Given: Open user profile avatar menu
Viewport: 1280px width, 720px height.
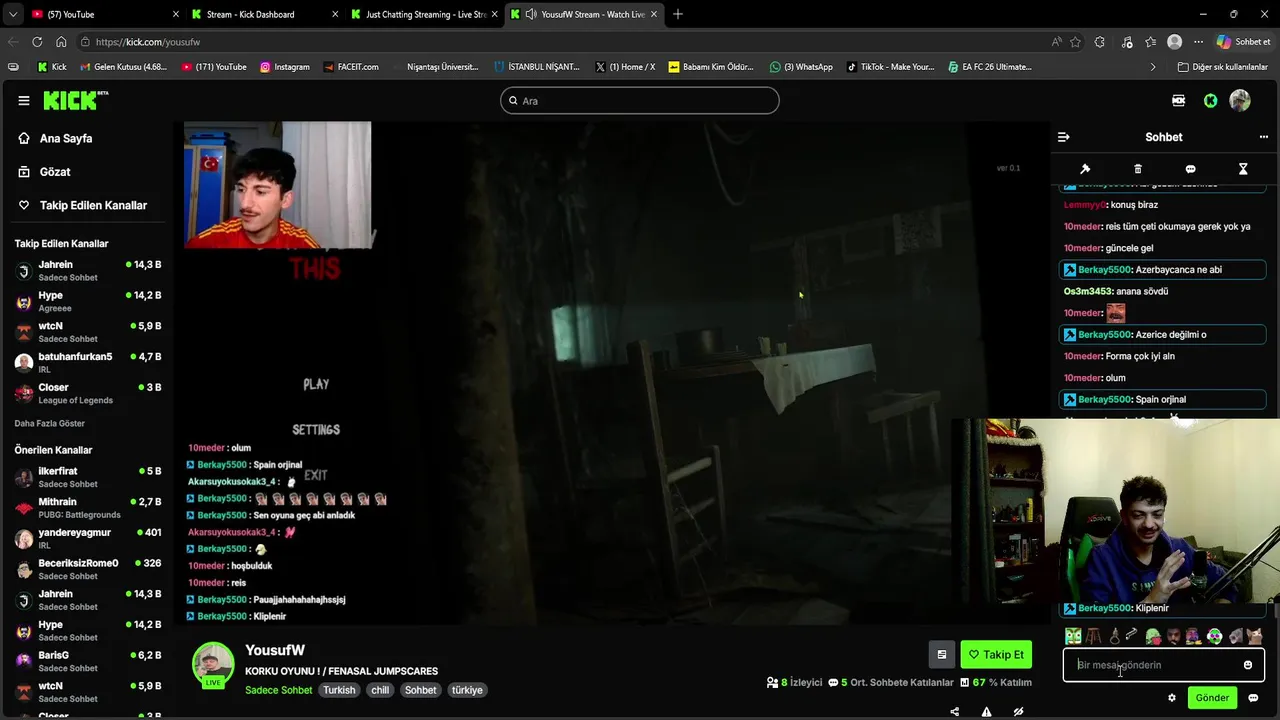Looking at the screenshot, I should [1240, 100].
